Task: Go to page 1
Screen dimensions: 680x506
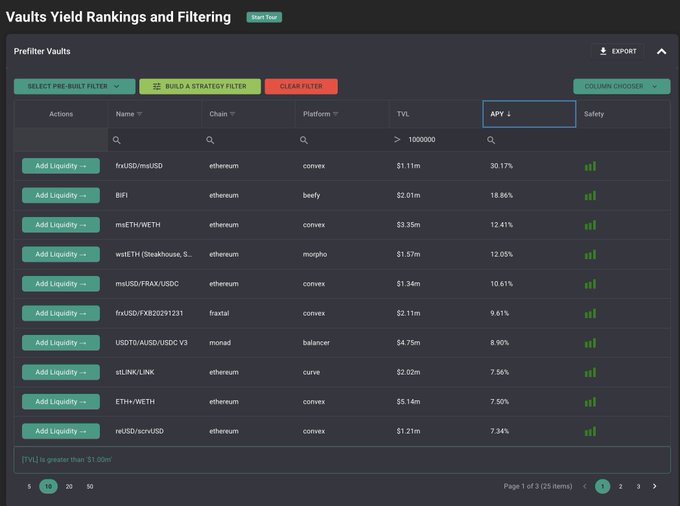Action: point(602,486)
